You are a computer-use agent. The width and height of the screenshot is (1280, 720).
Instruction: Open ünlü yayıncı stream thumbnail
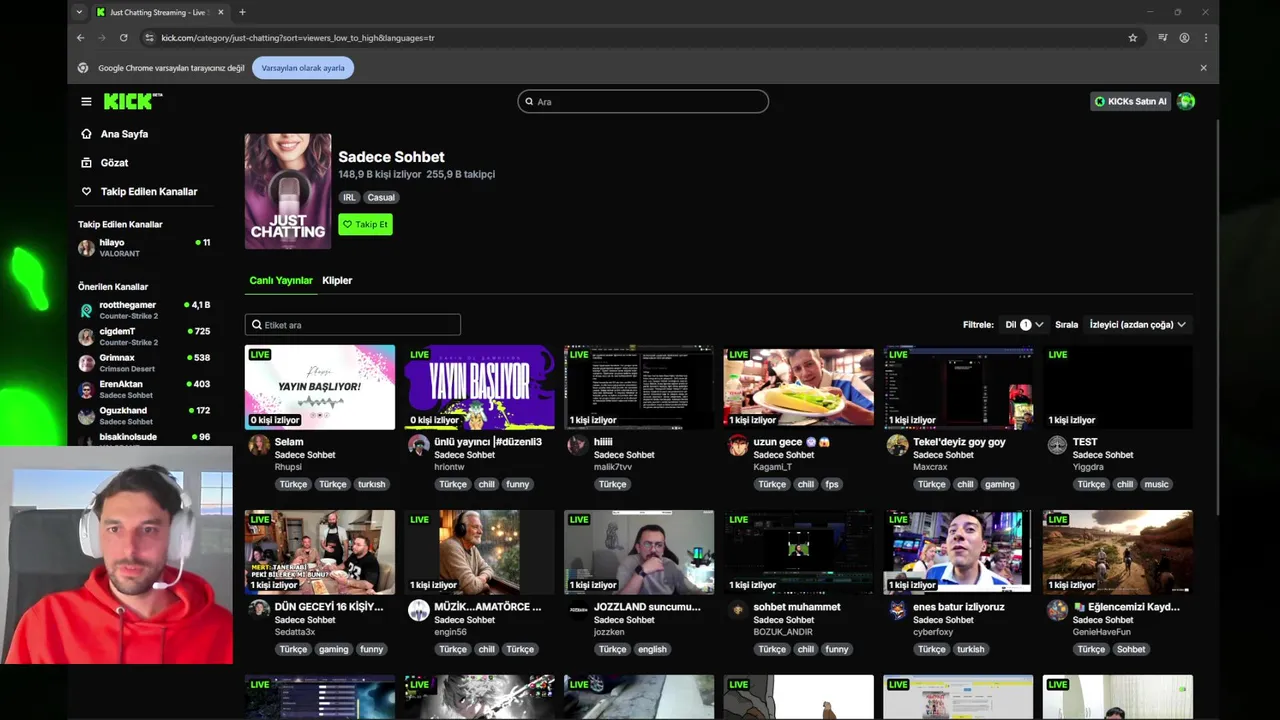(479, 387)
